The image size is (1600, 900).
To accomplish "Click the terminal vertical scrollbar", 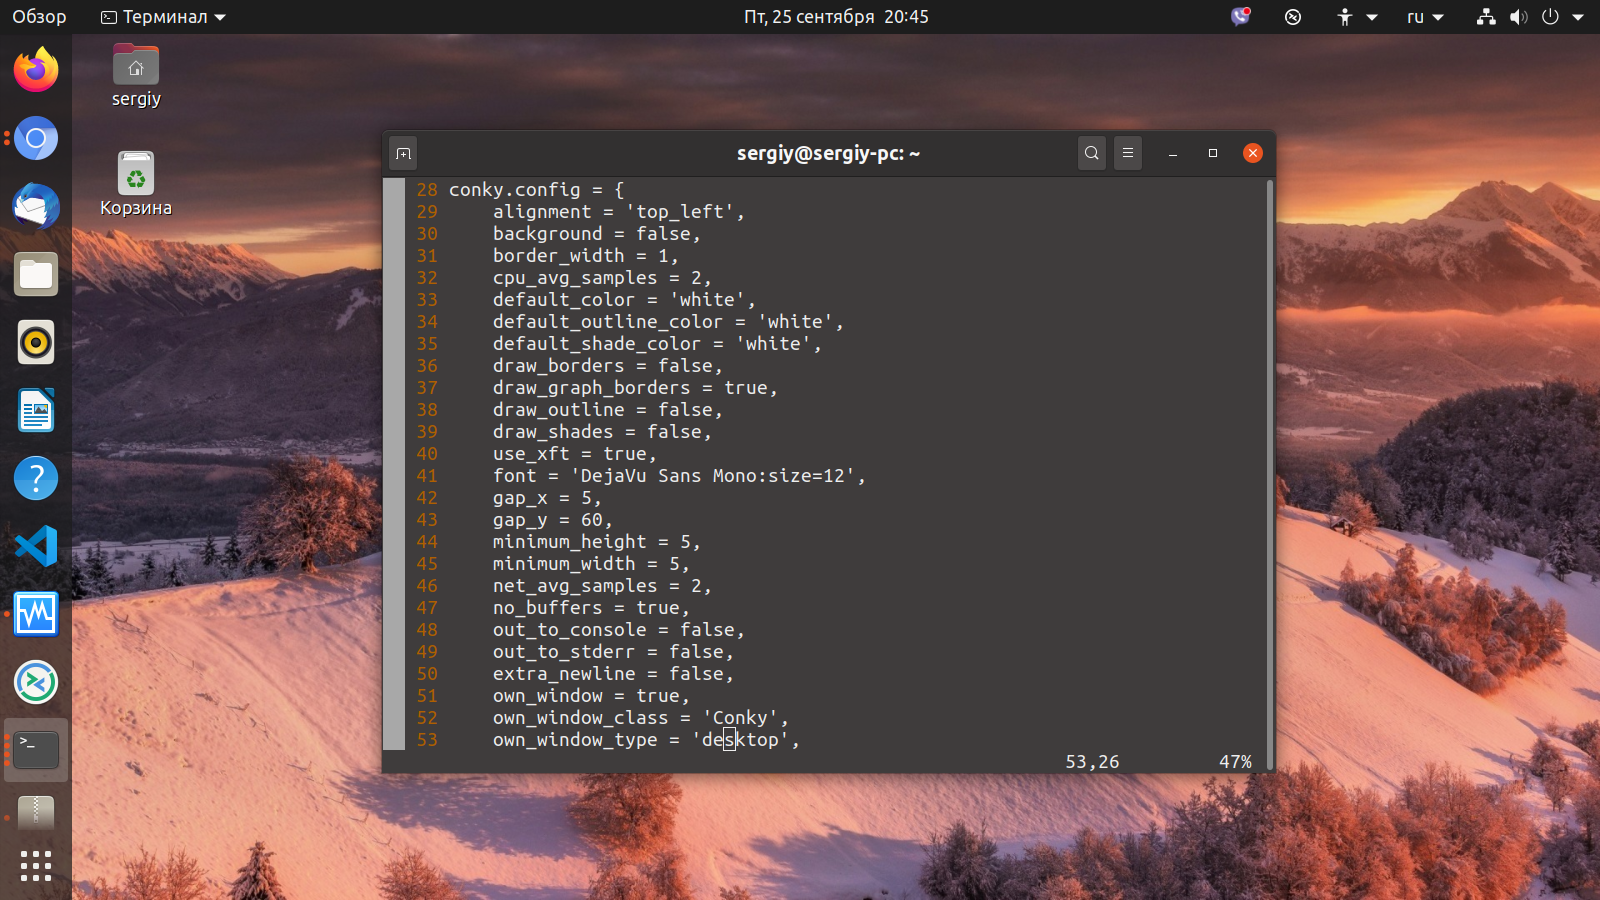I will (x=1270, y=474).
